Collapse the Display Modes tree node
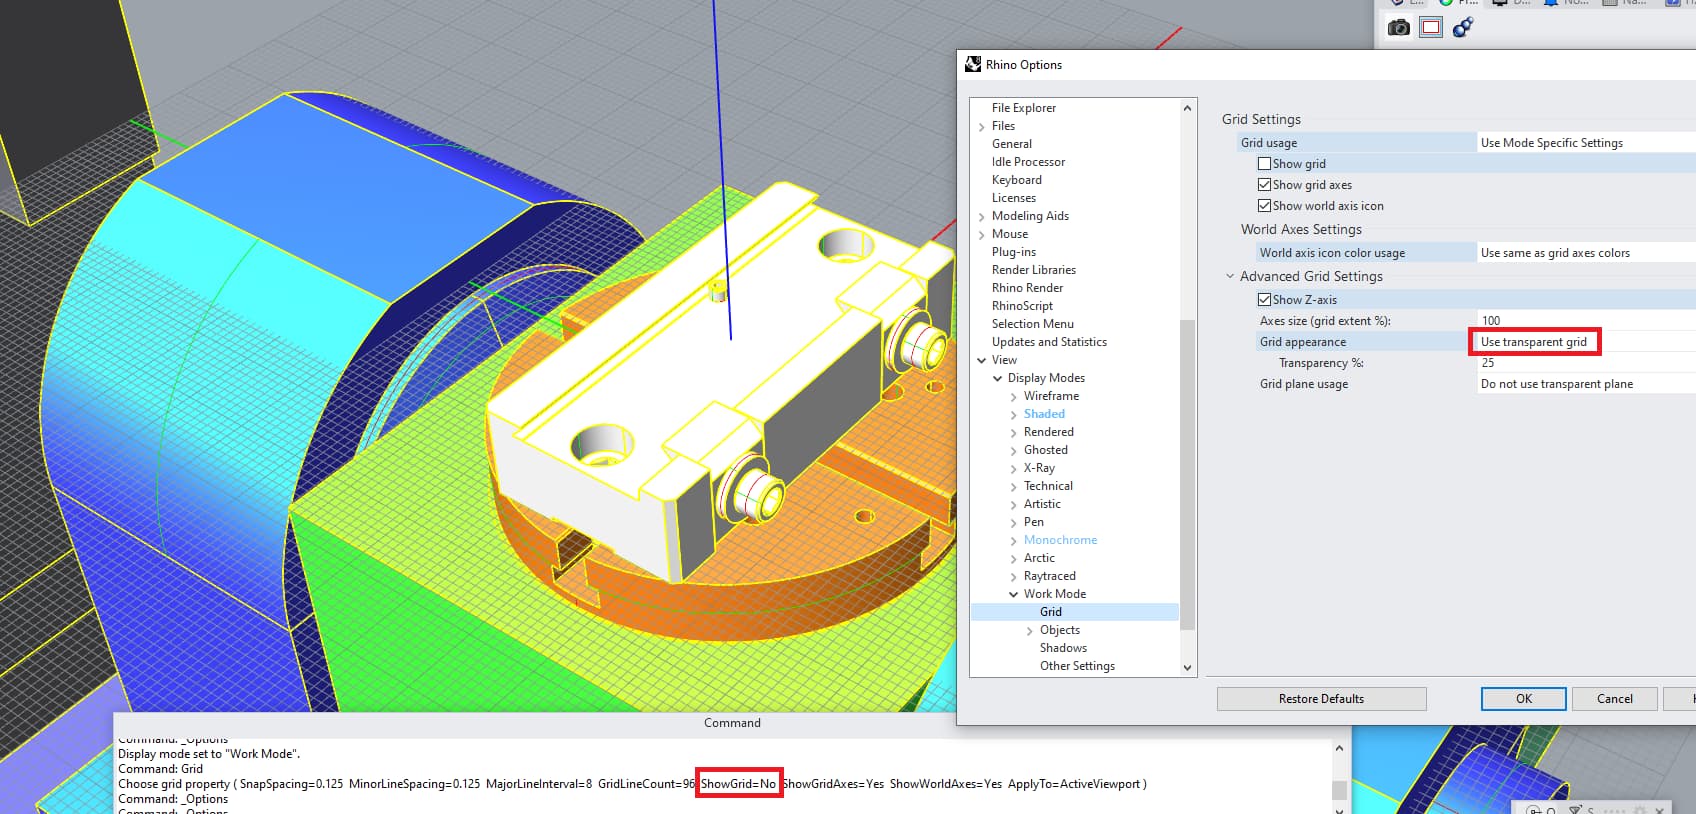 pos(997,378)
